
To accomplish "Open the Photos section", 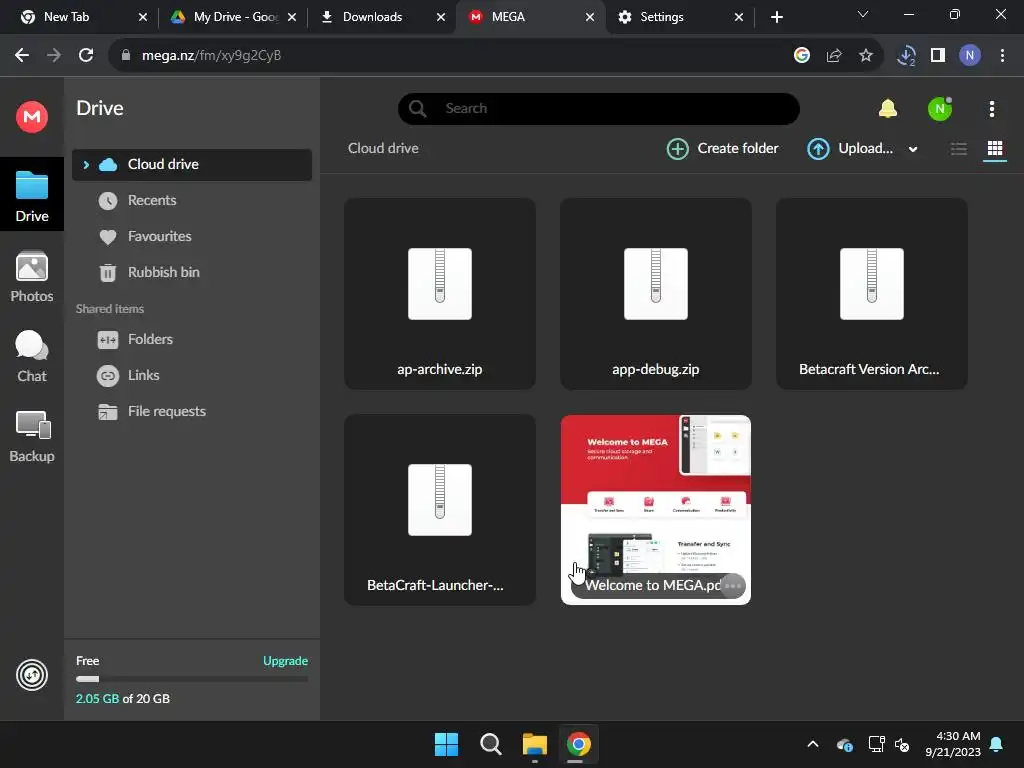I will pos(31,276).
